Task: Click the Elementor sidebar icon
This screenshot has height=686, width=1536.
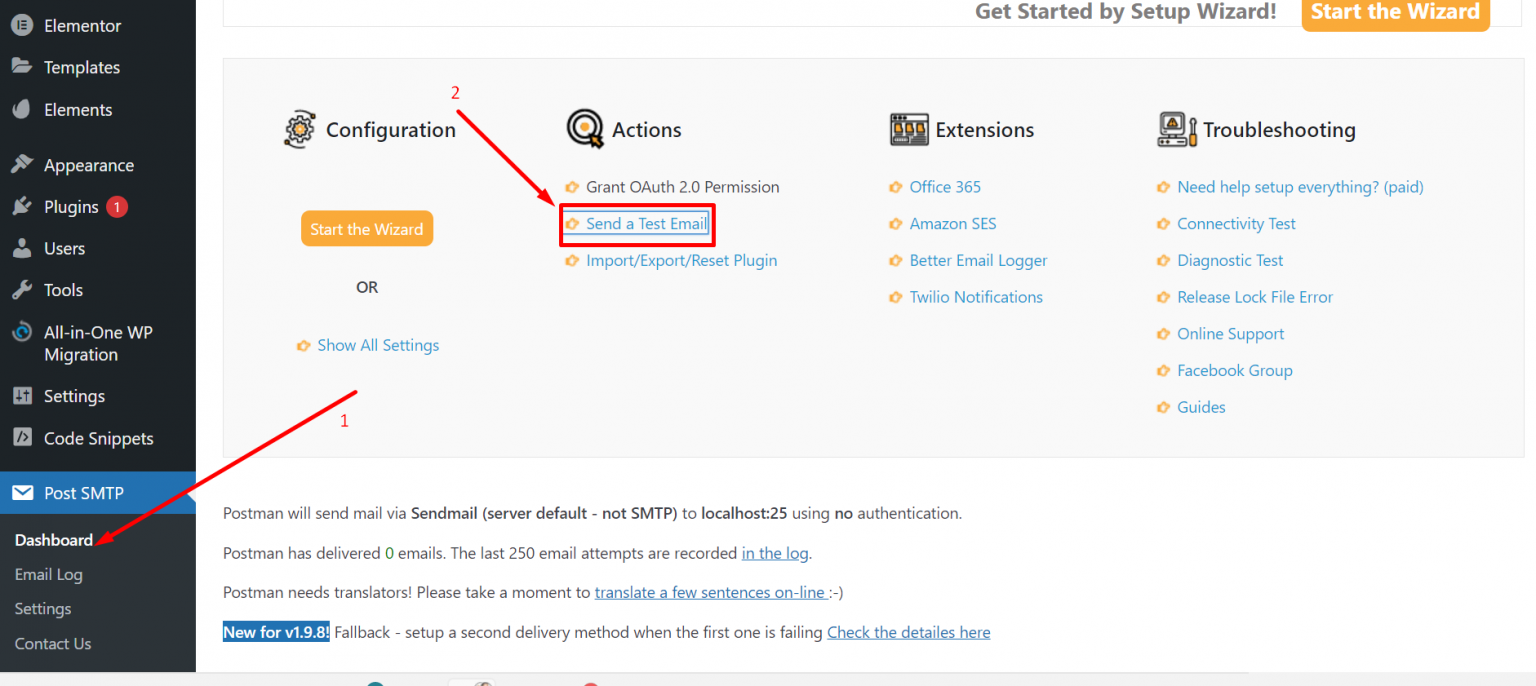Action: [x=22, y=25]
